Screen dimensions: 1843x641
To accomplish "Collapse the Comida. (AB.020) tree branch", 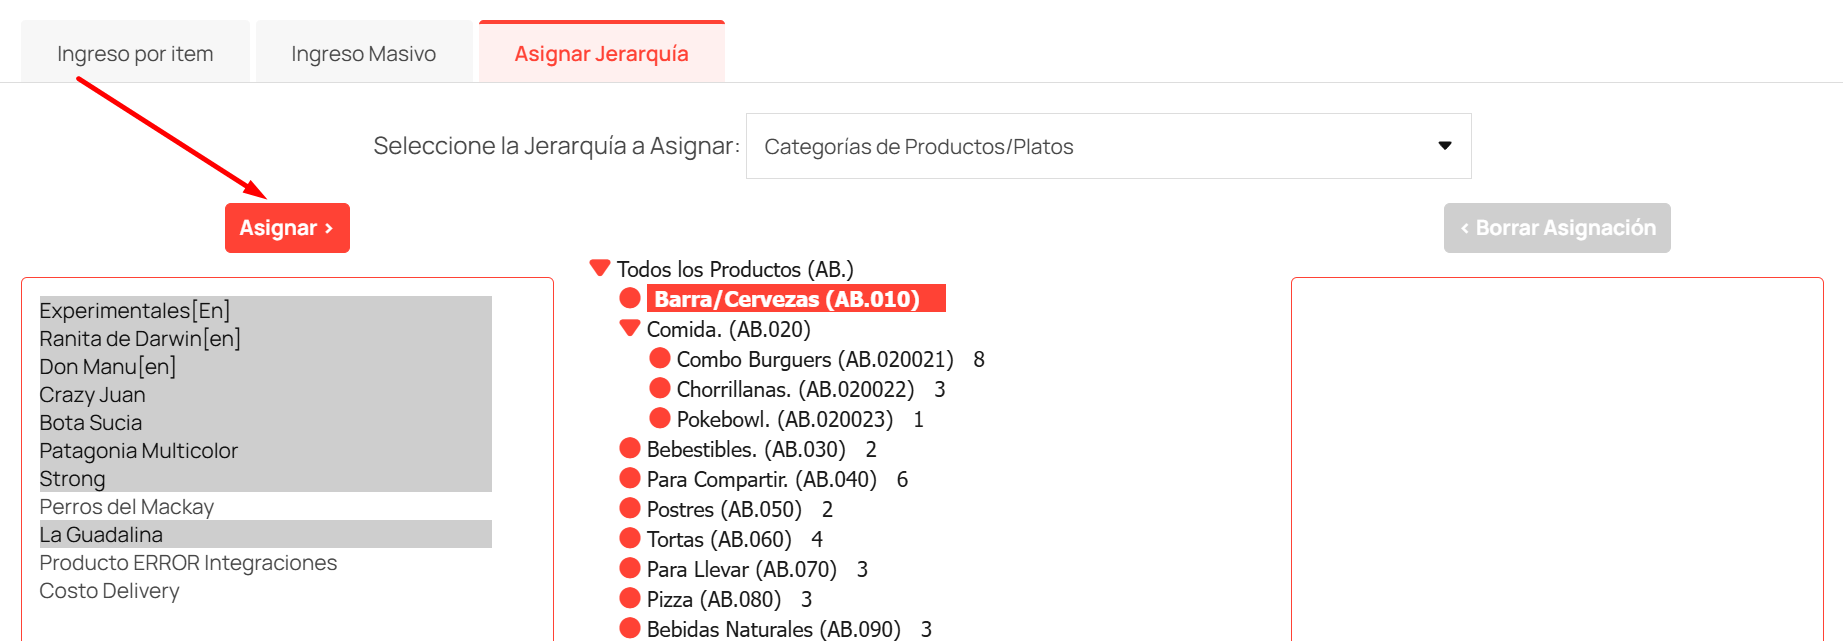I will pos(628,328).
